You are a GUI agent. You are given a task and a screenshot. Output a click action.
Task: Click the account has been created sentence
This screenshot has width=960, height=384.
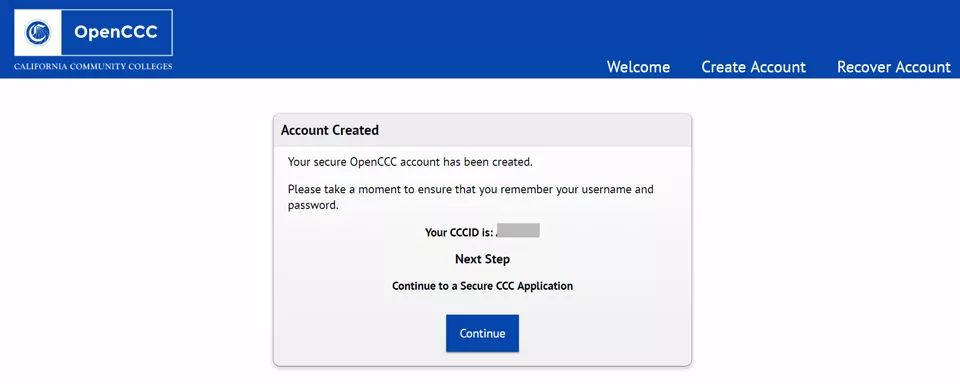[x=410, y=162]
